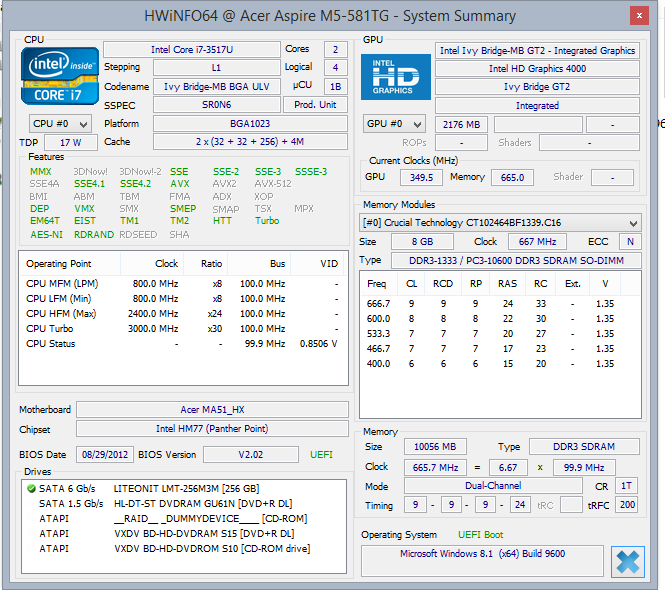Click the Intel Core i7-3517U name field
Image resolution: width=665 pixels, height=590 pixels.
tap(191, 50)
